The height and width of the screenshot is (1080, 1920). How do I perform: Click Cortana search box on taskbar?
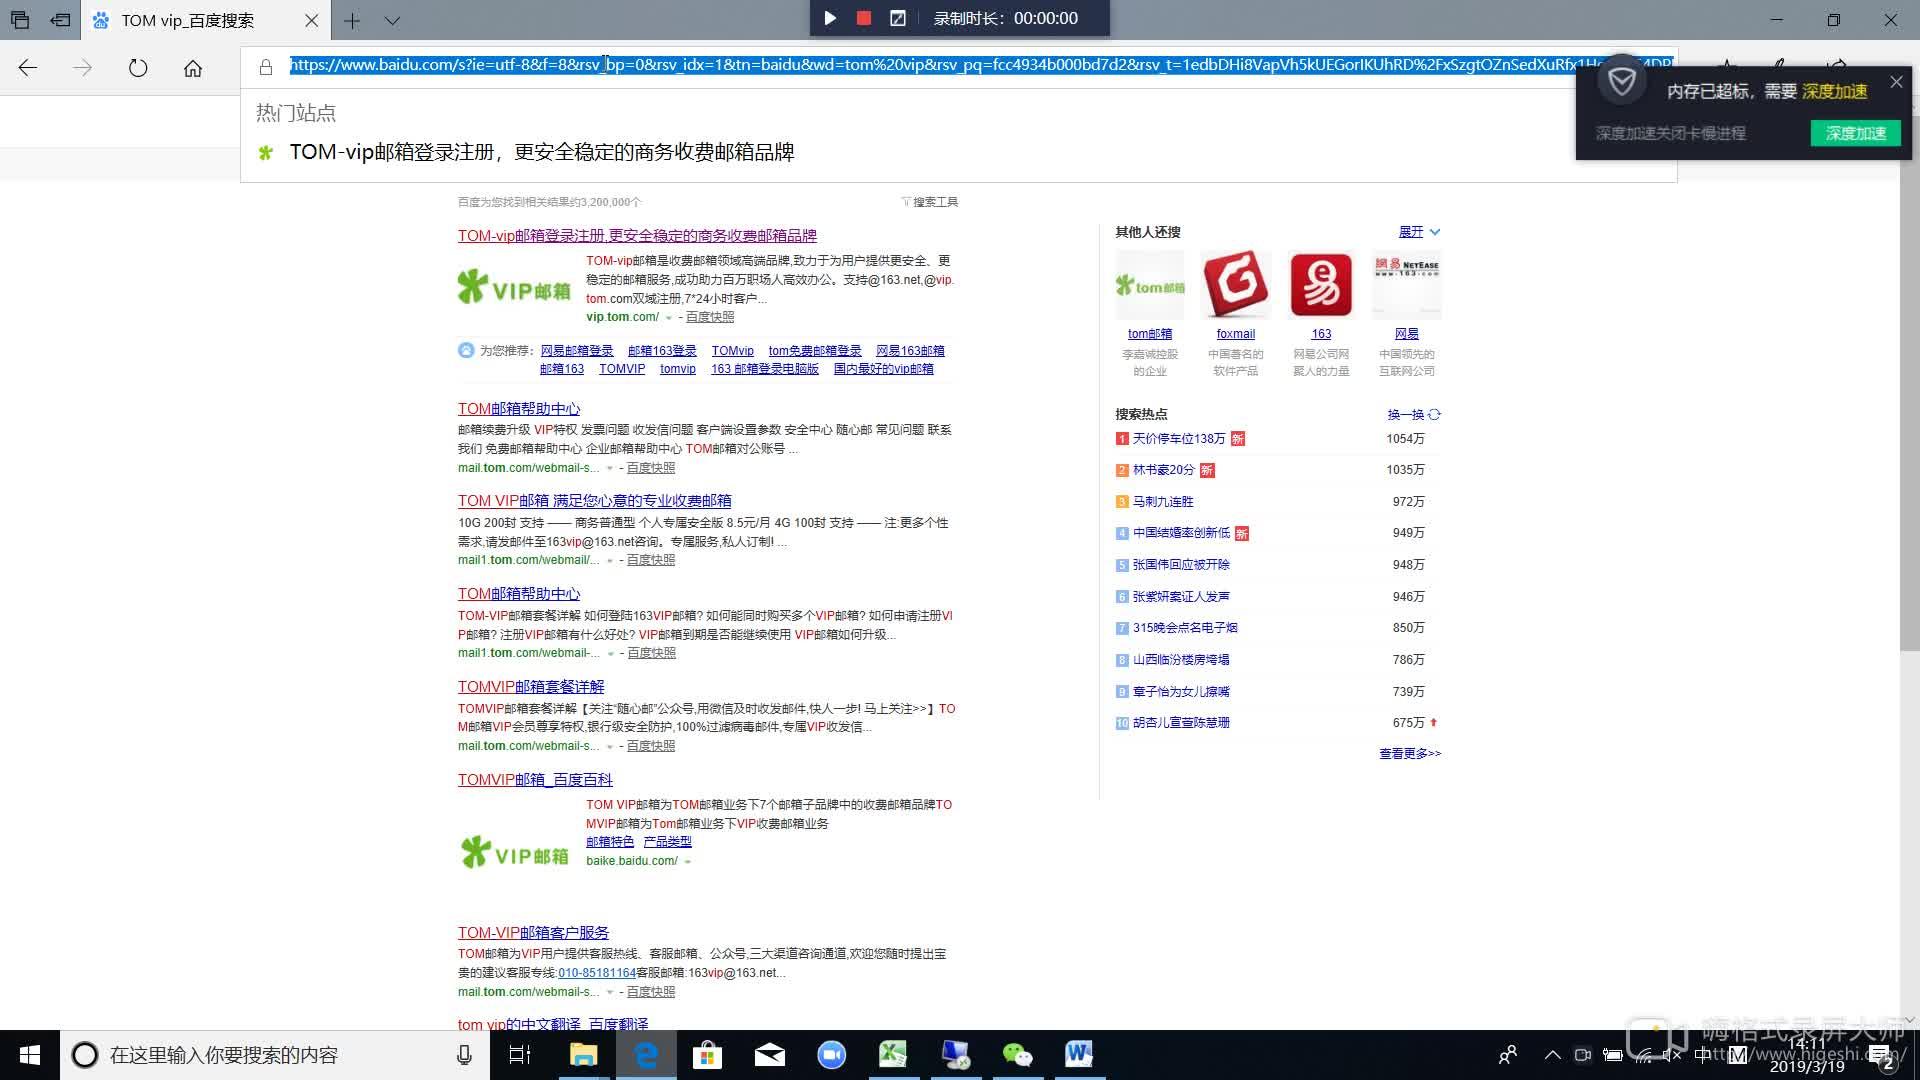click(275, 1055)
